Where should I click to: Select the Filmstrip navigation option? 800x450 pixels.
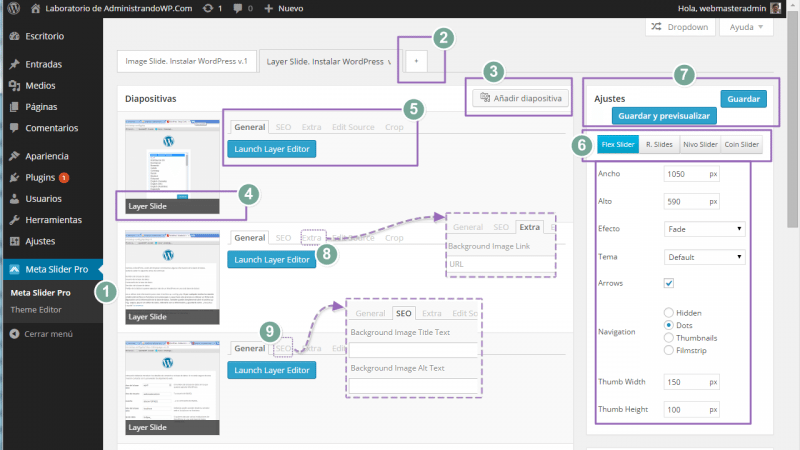pos(668,350)
